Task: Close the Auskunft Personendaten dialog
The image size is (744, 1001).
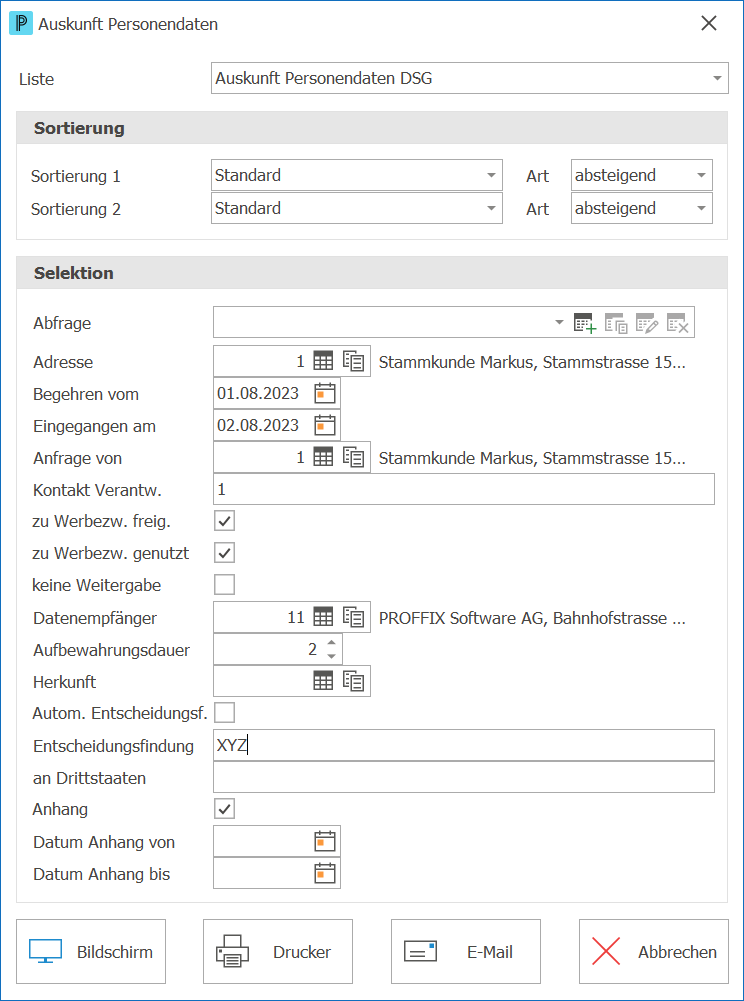Action: click(x=709, y=24)
